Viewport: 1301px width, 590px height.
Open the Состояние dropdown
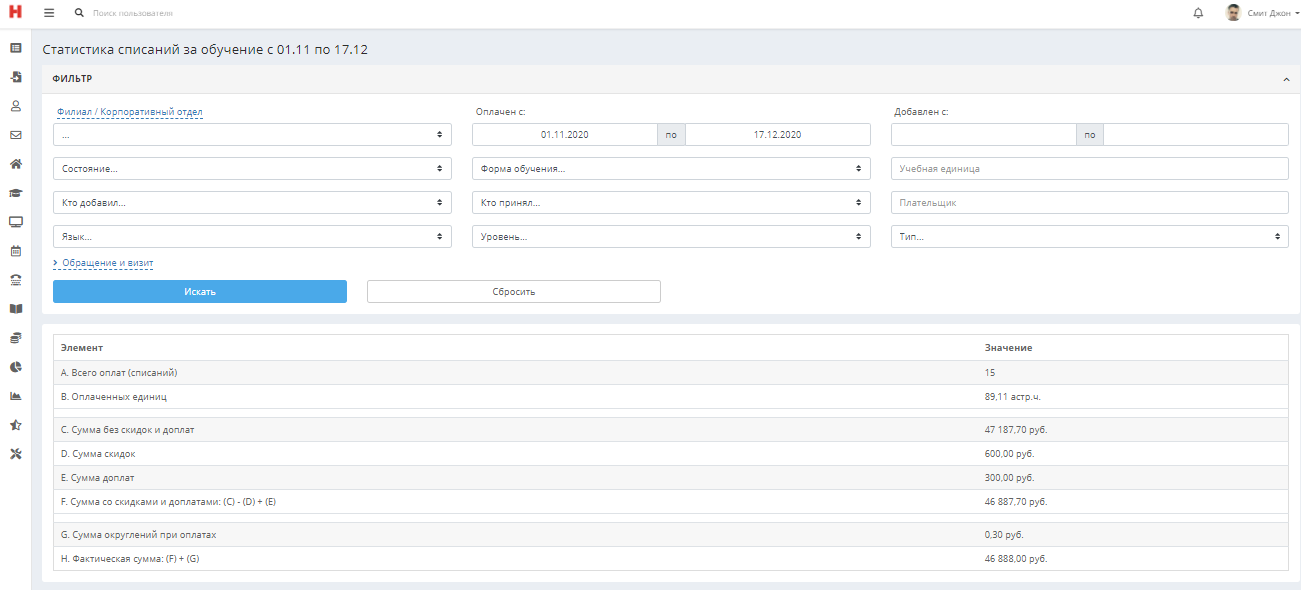click(252, 169)
